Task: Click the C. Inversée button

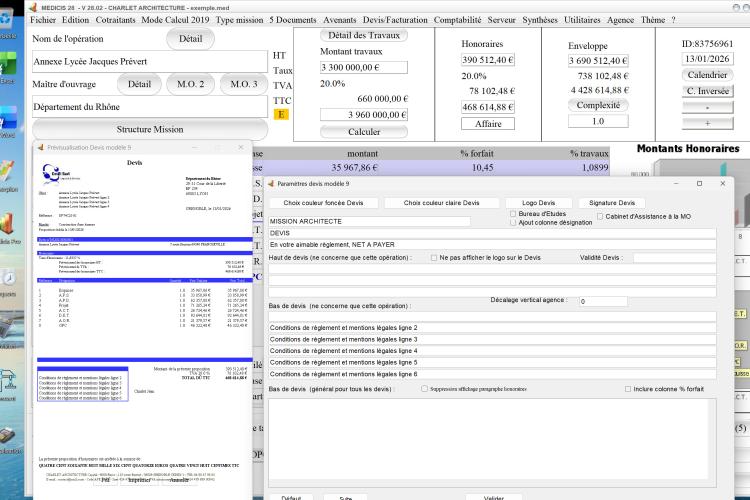Action: [x=707, y=91]
